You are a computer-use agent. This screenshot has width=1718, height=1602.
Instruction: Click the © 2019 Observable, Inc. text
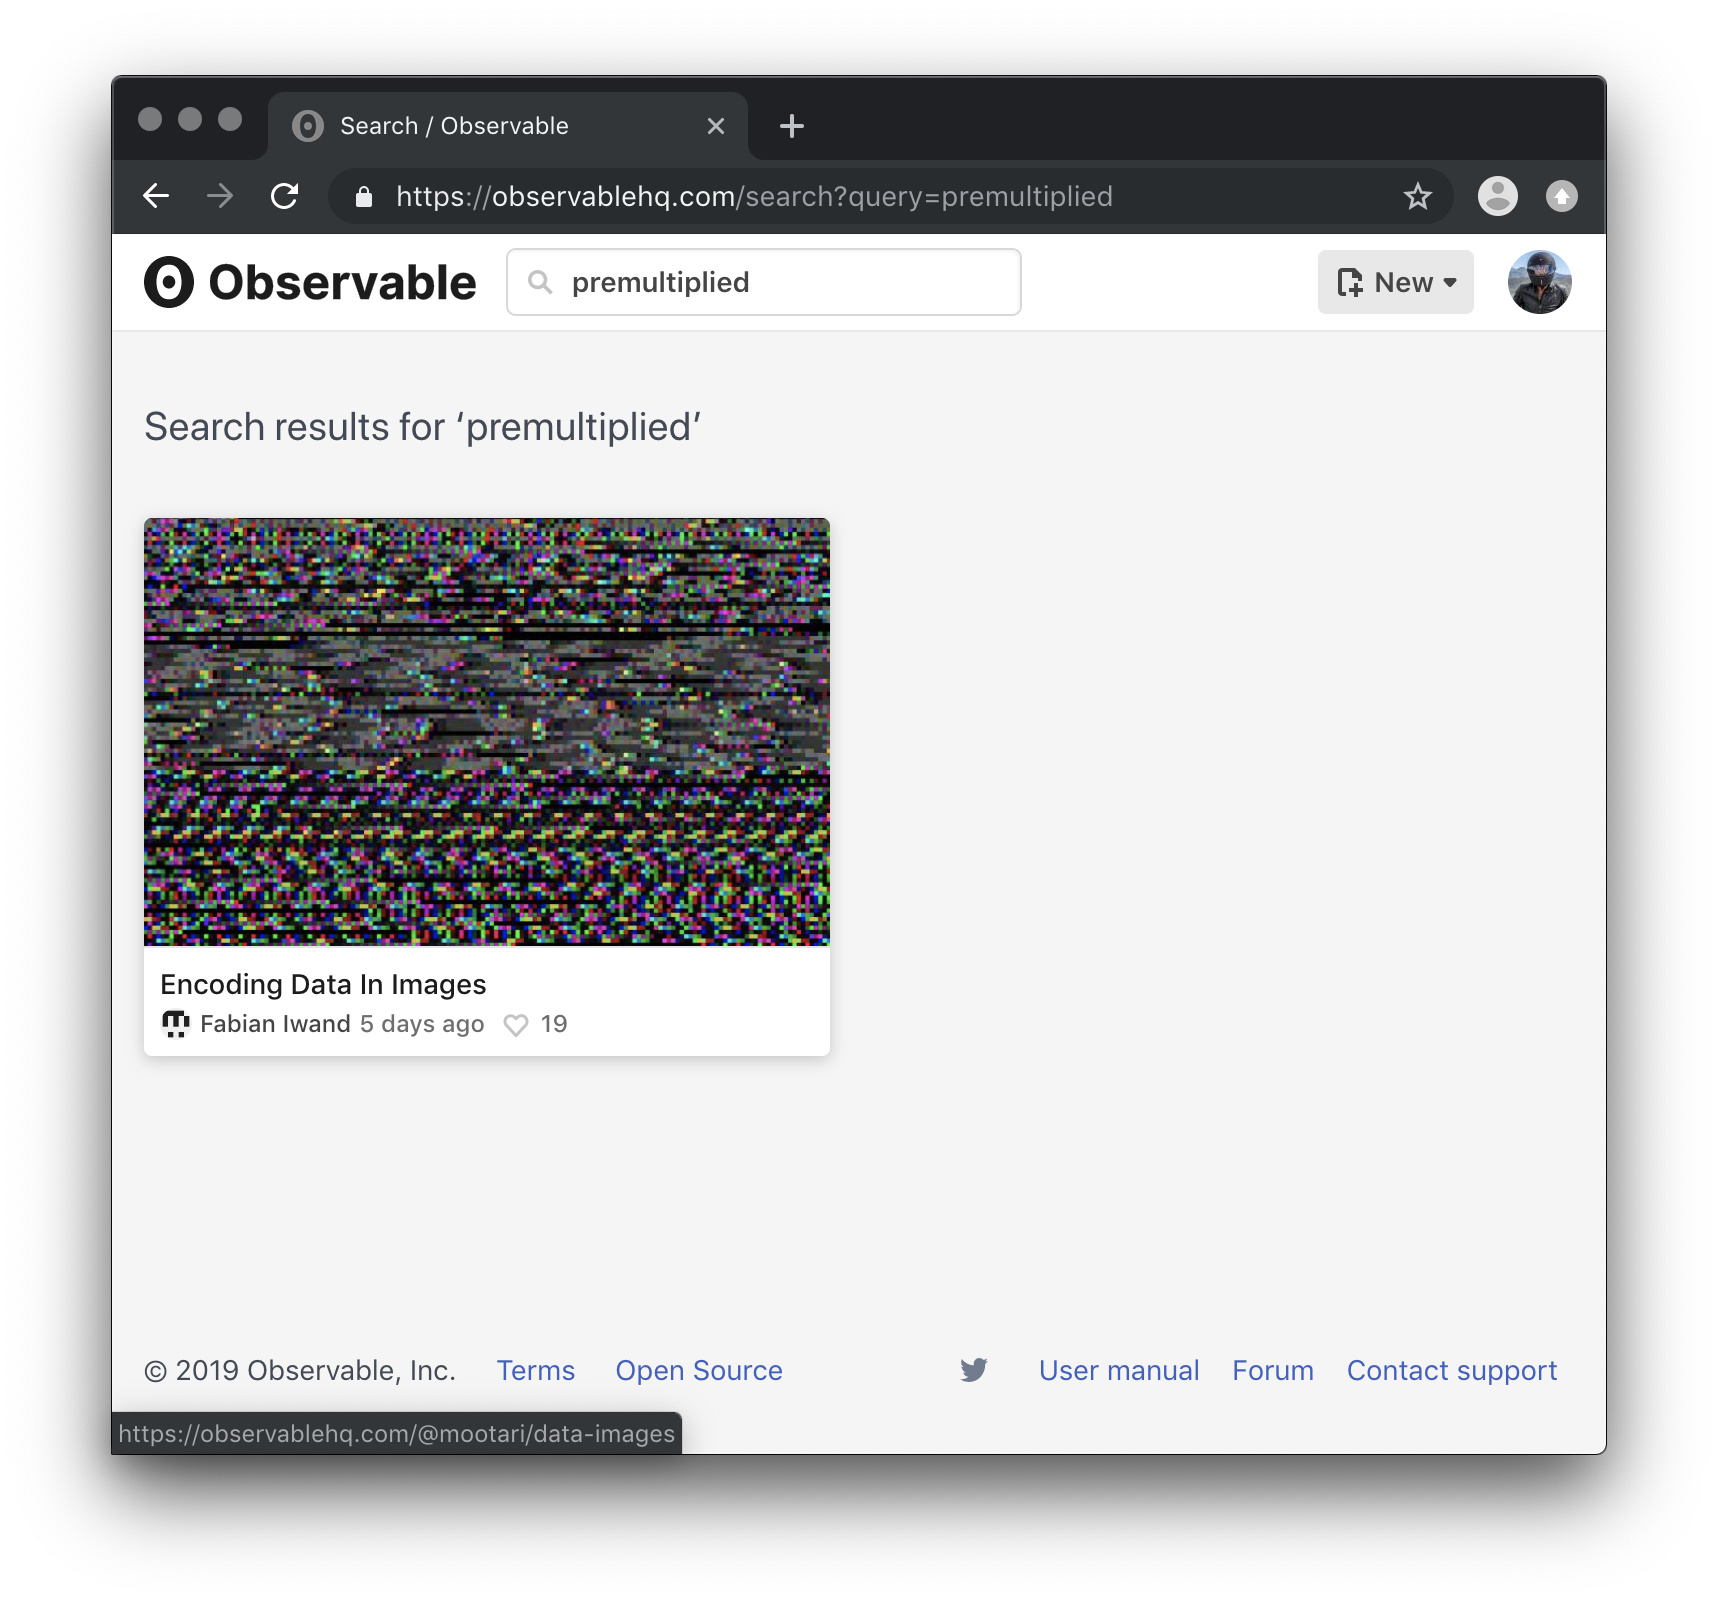click(x=300, y=1370)
